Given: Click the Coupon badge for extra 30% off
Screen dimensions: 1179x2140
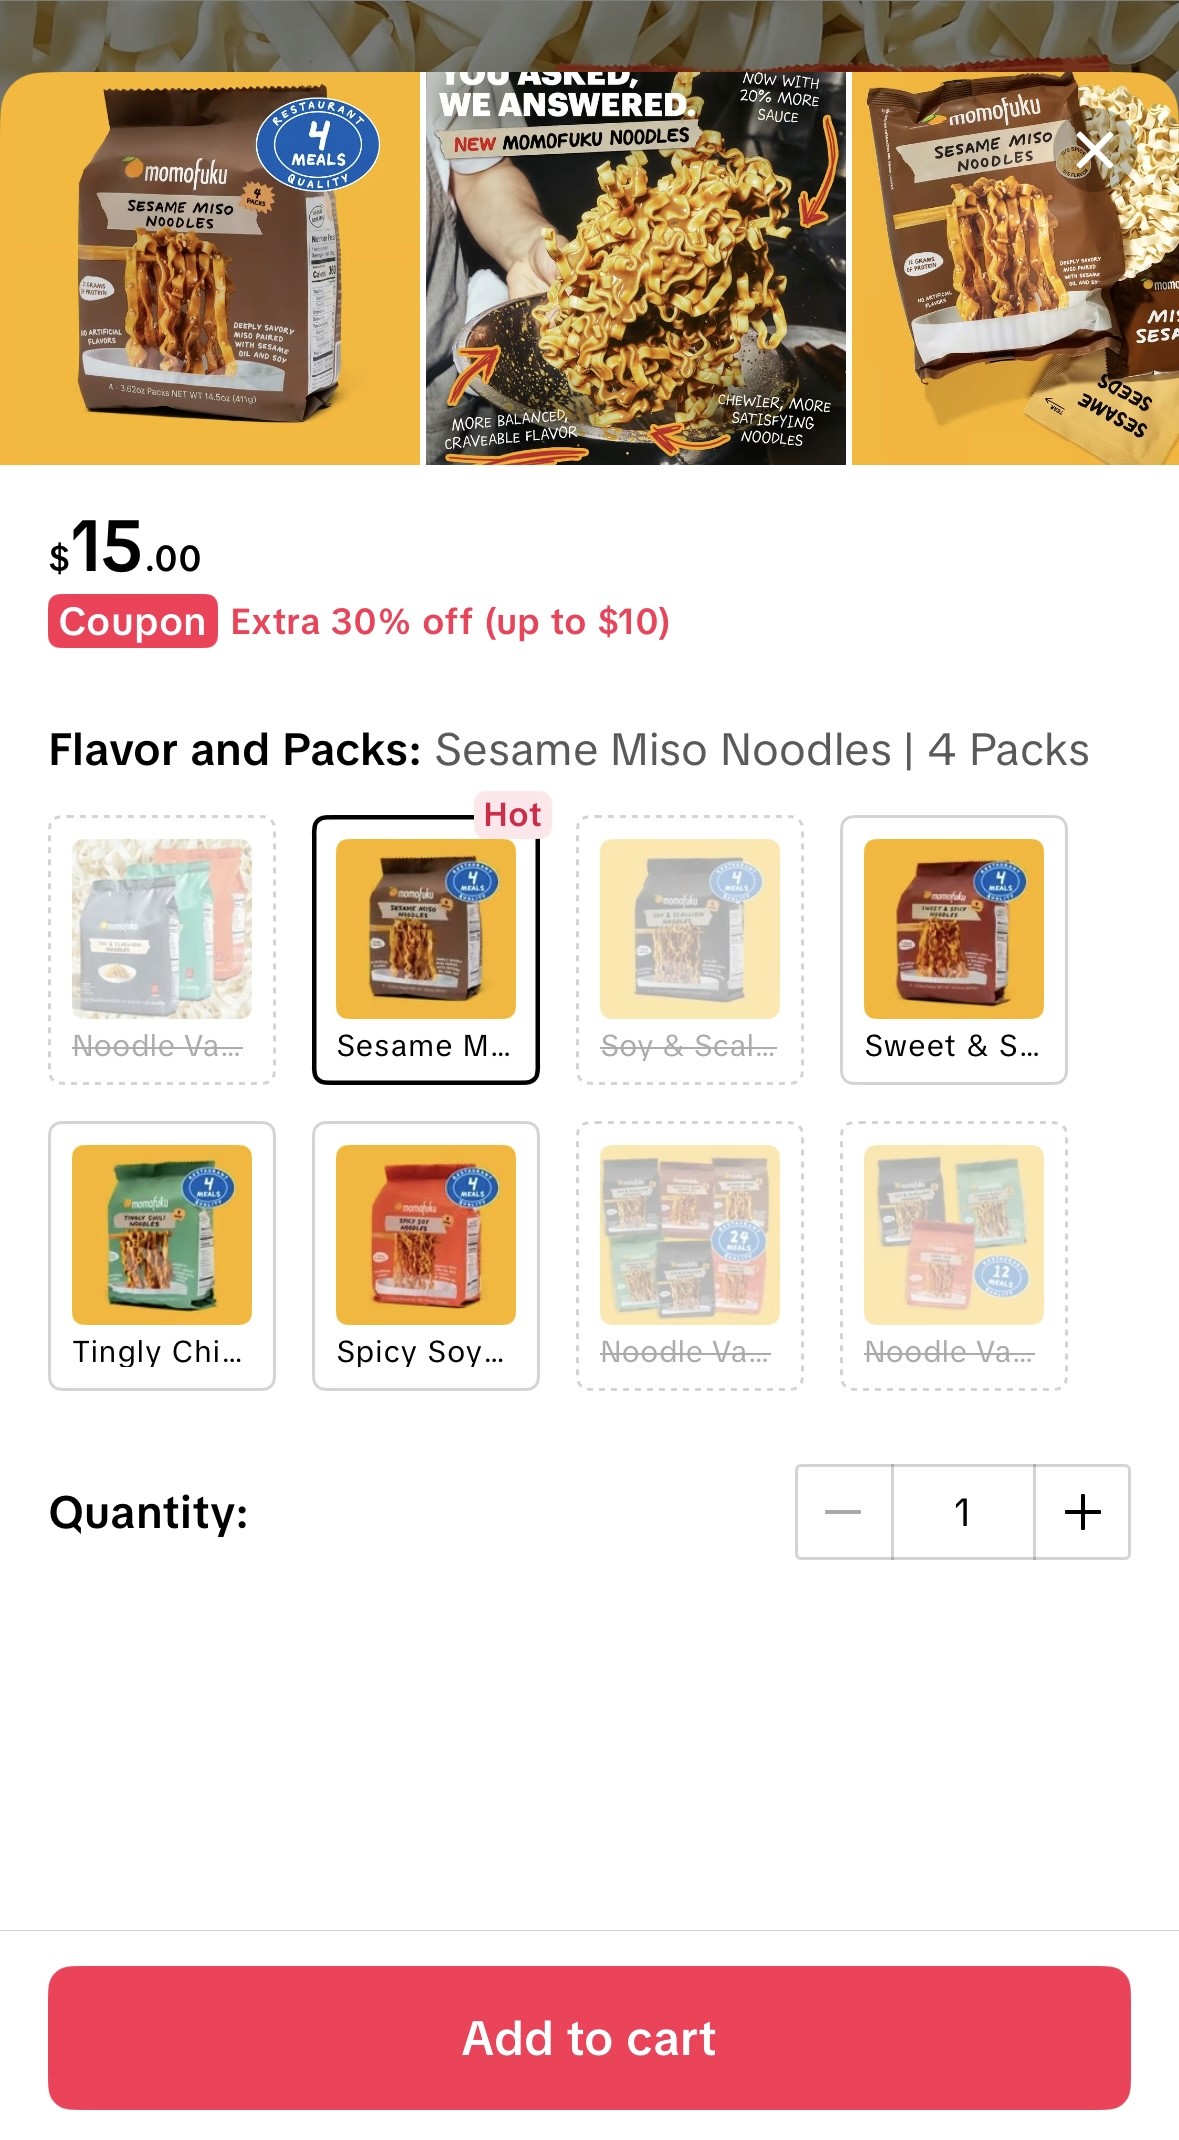Looking at the screenshot, I should pos(131,621).
